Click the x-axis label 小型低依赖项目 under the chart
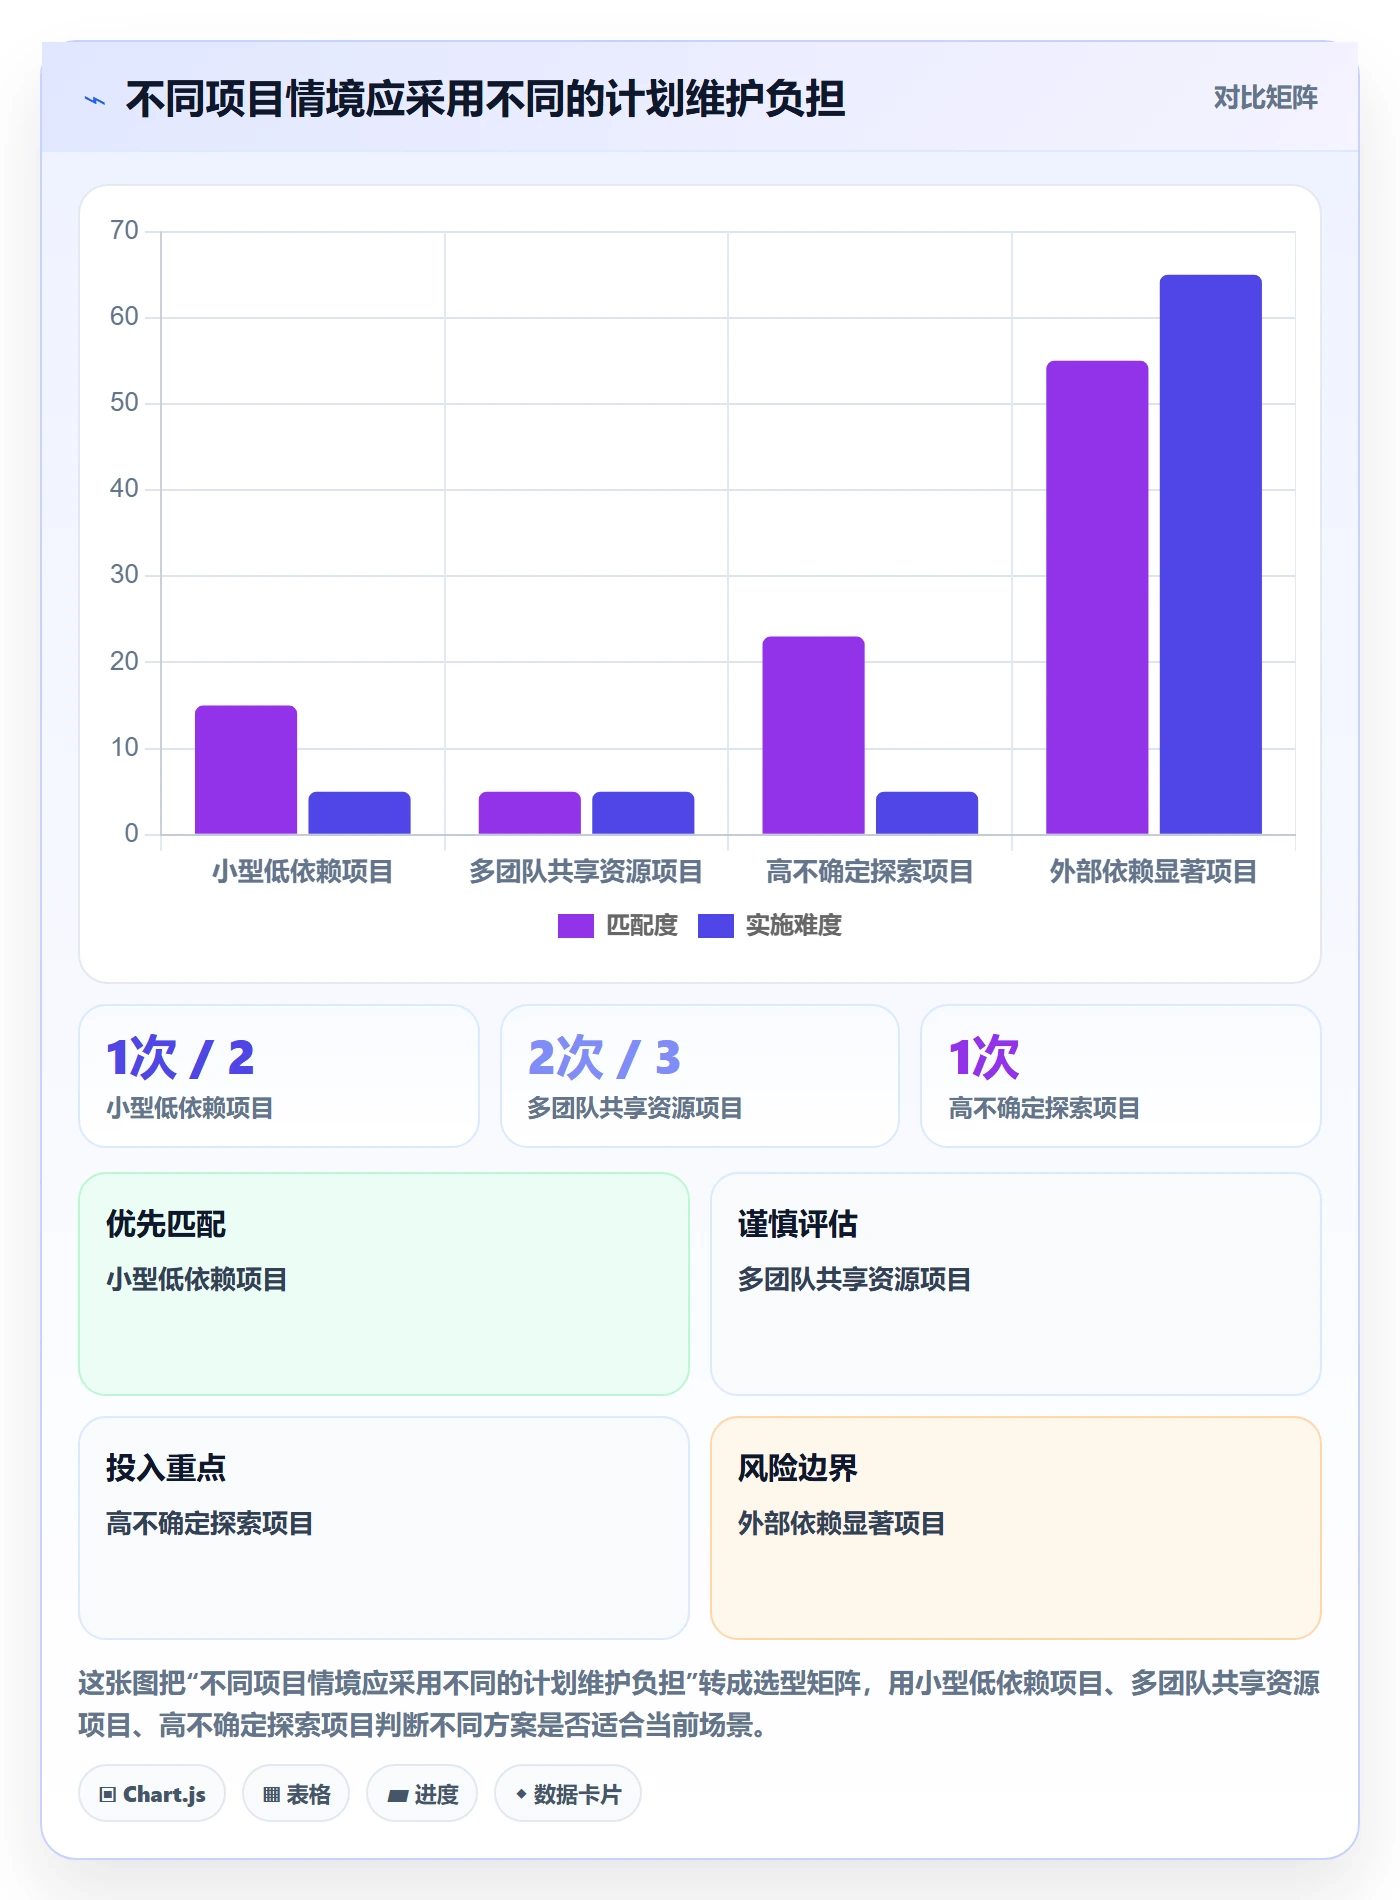This screenshot has height=1900, width=1400. point(302,872)
